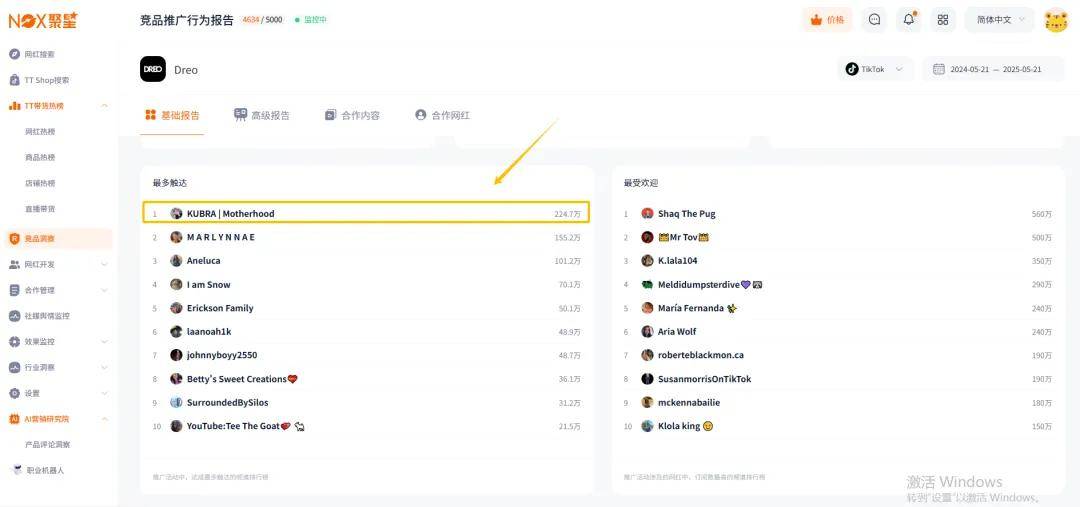Viewport: 1080px width, 507px height.
Task: Click the calendar icon in date range
Action: 938,69
